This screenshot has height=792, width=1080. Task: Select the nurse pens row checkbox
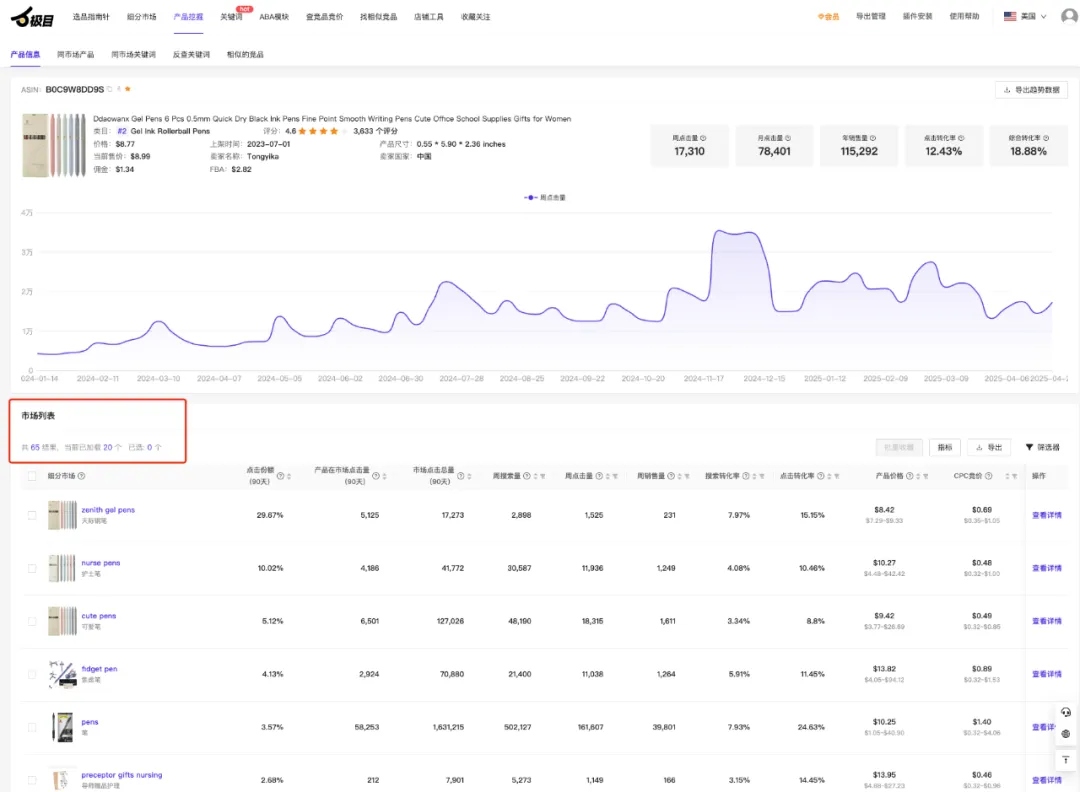(32, 568)
